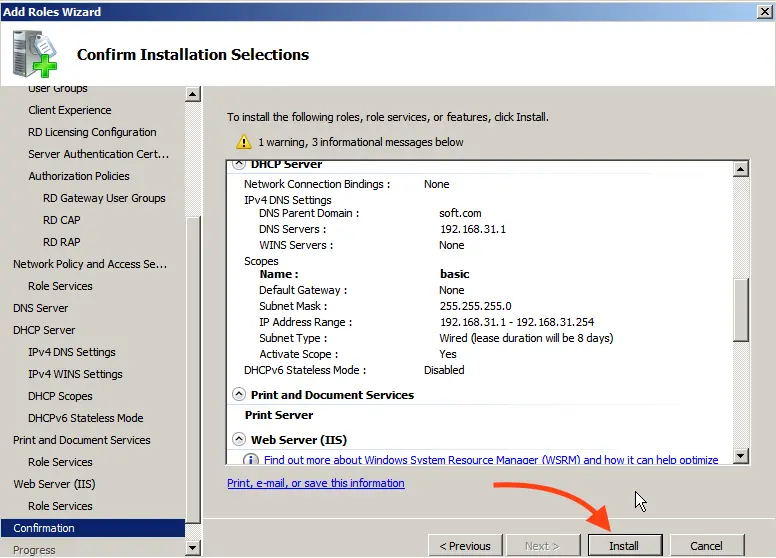
Task: Close the Add Roles Wizard window
Action: click(x=763, y=11)
